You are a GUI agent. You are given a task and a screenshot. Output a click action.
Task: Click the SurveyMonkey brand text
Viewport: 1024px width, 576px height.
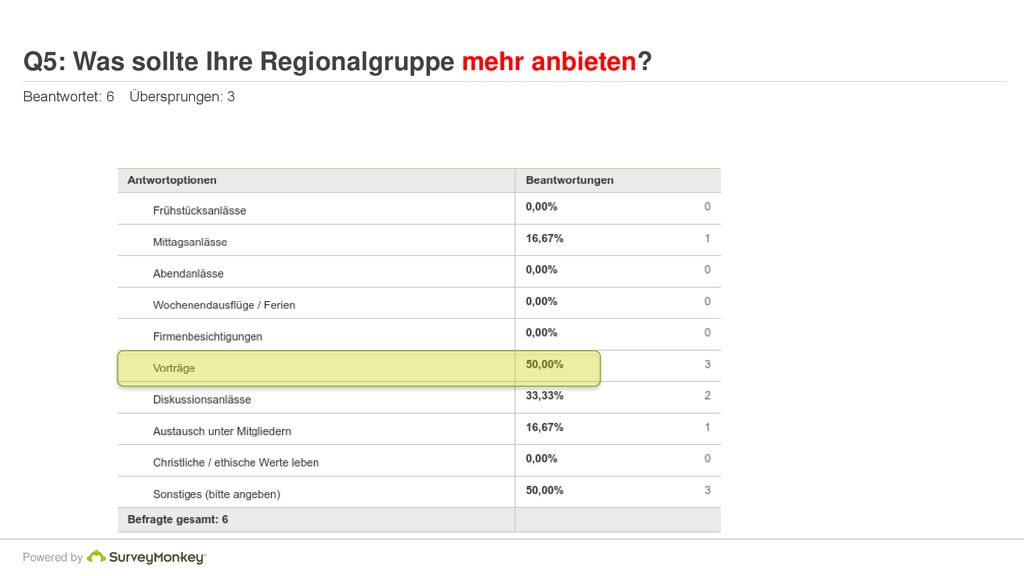click(x=157, y=558)
